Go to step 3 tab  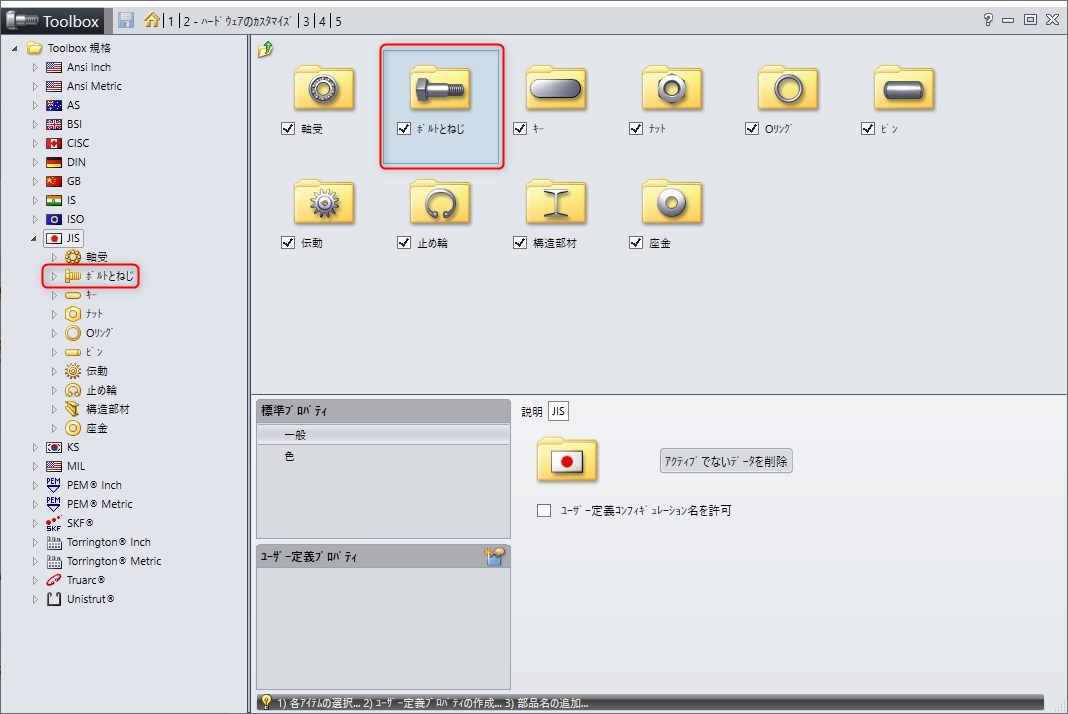tap(306, 21)
